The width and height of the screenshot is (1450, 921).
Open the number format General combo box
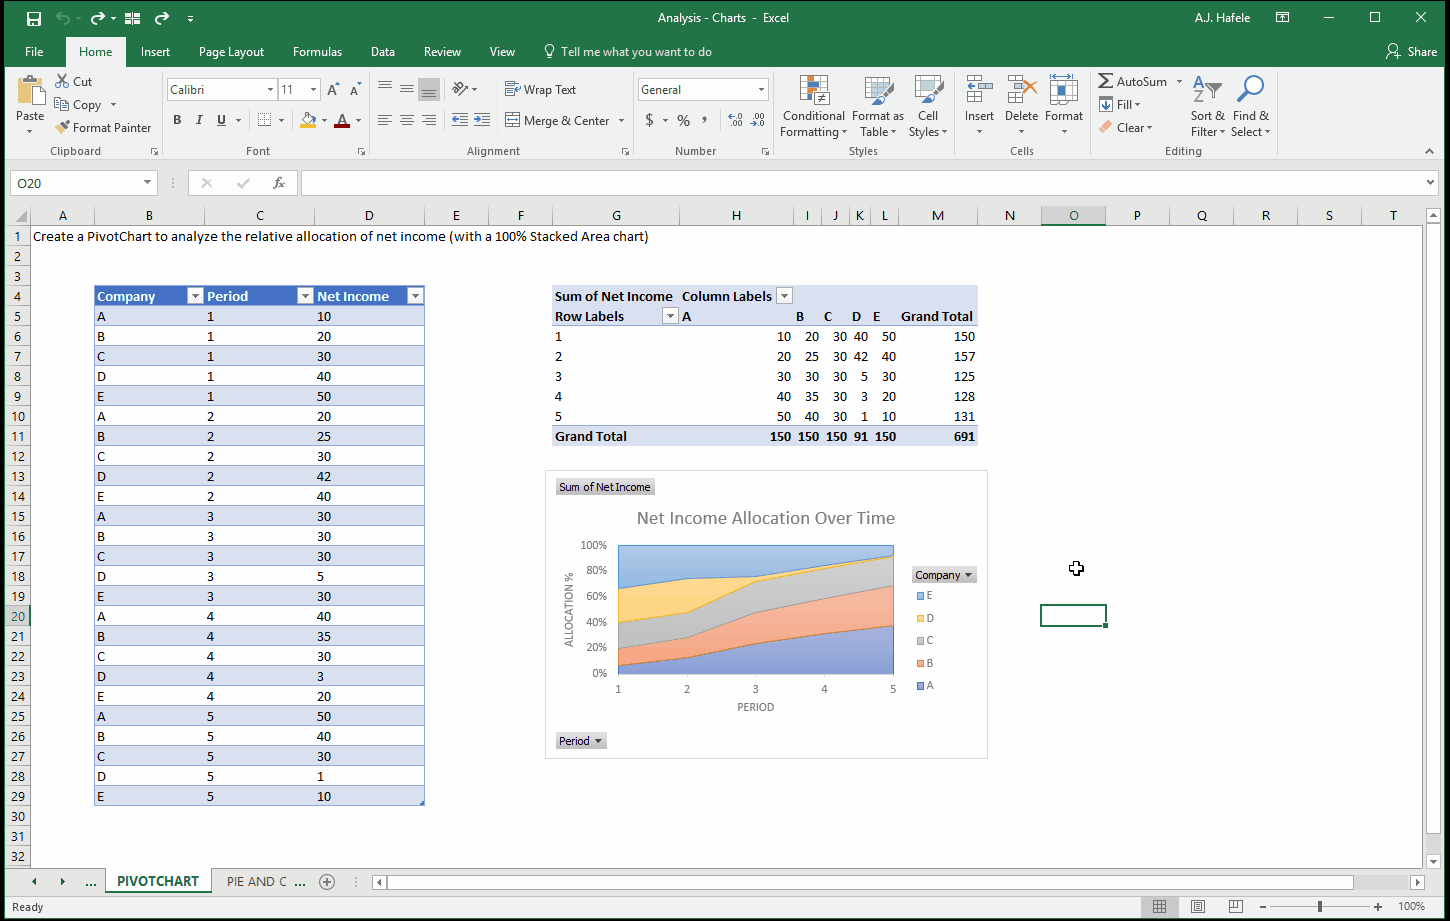coord(703,90)
